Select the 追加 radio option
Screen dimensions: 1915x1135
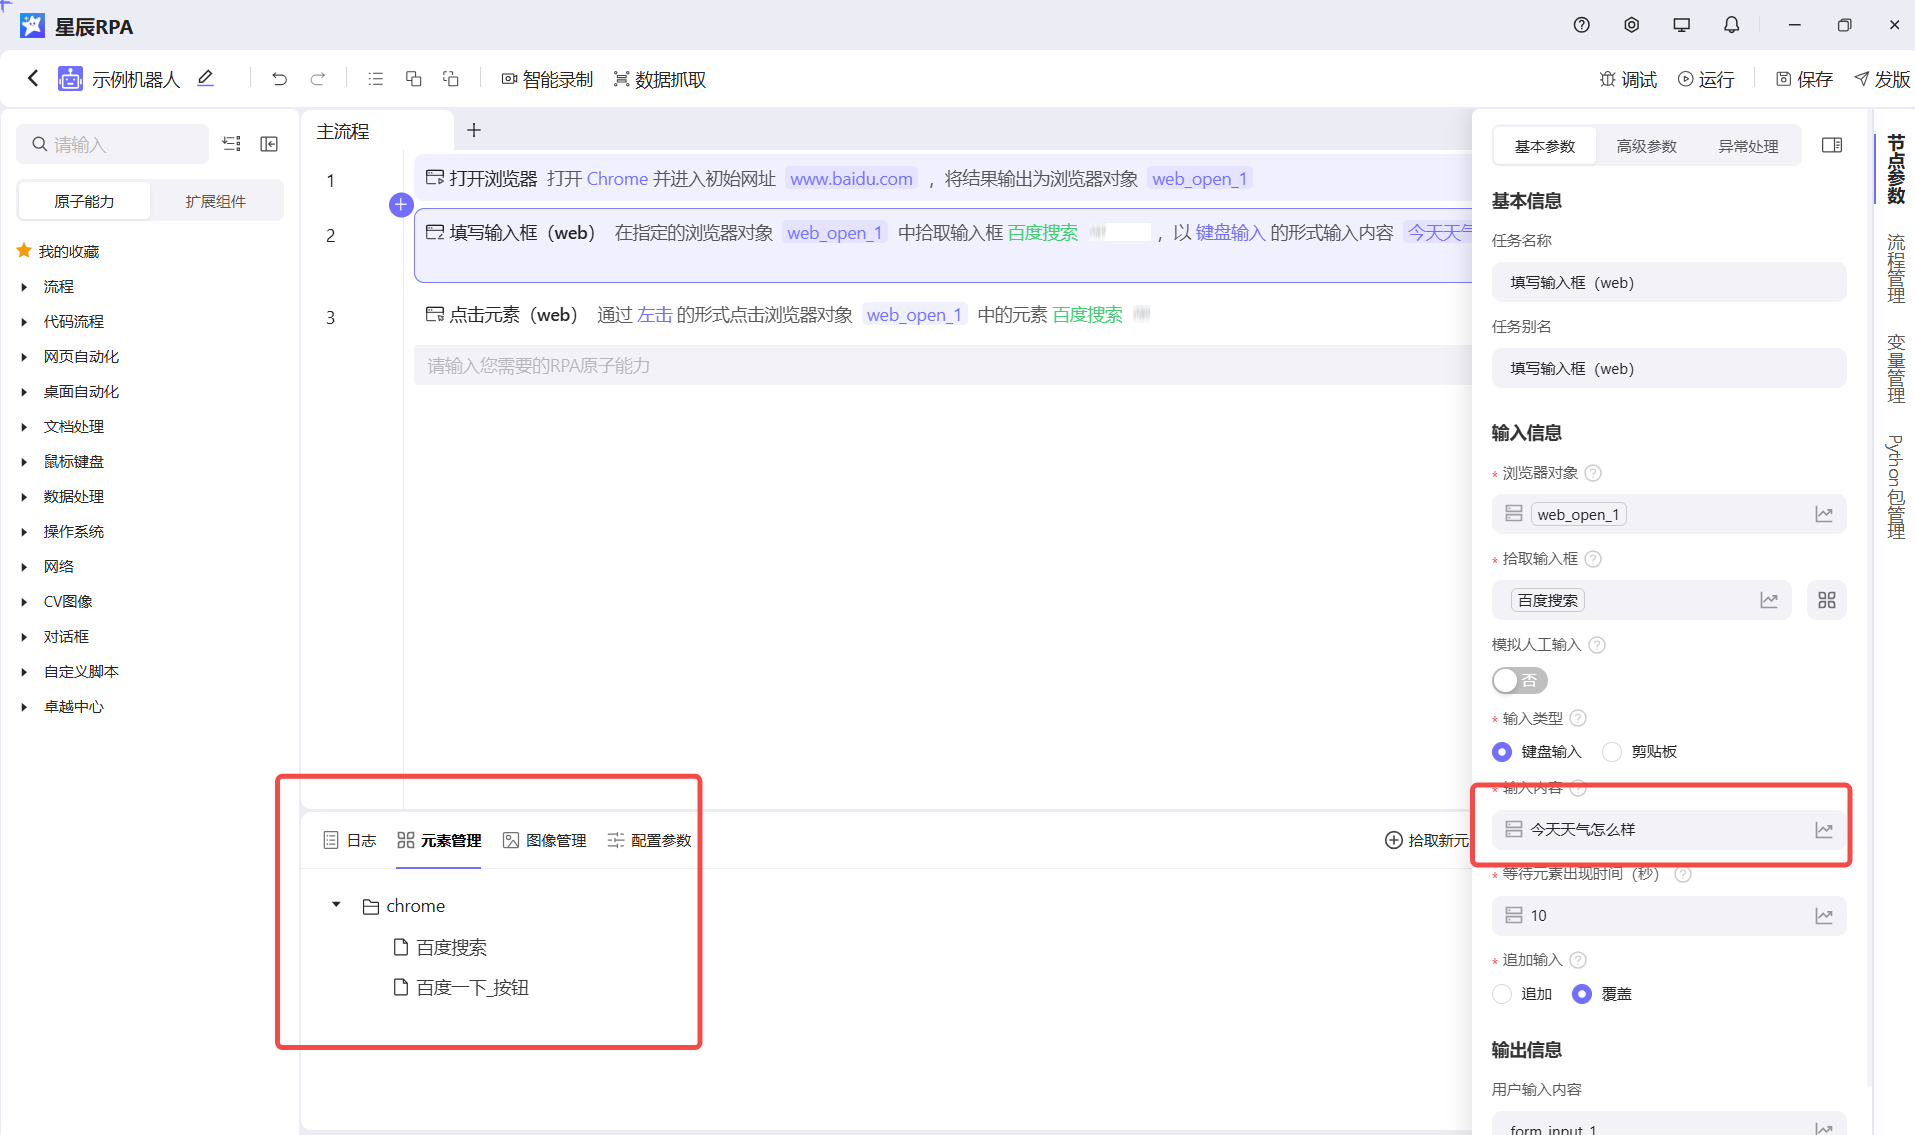[x=1502, y=994]
